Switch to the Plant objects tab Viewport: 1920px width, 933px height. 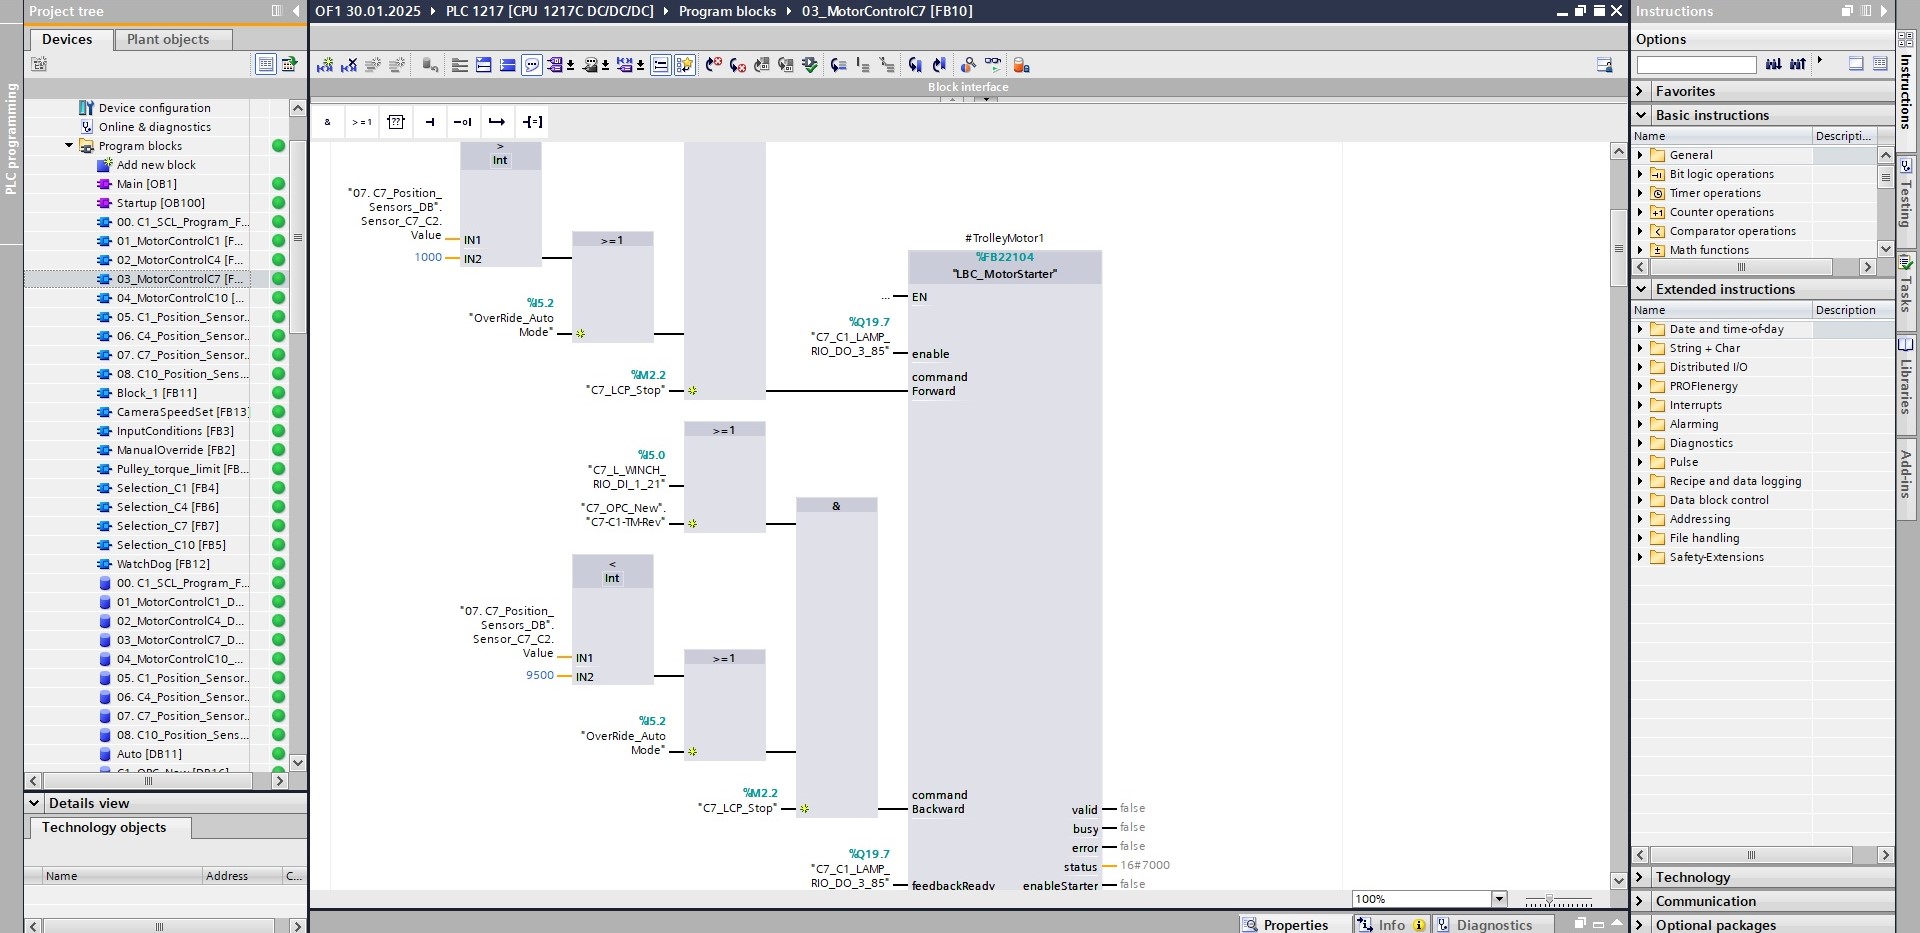pos(171,39)
